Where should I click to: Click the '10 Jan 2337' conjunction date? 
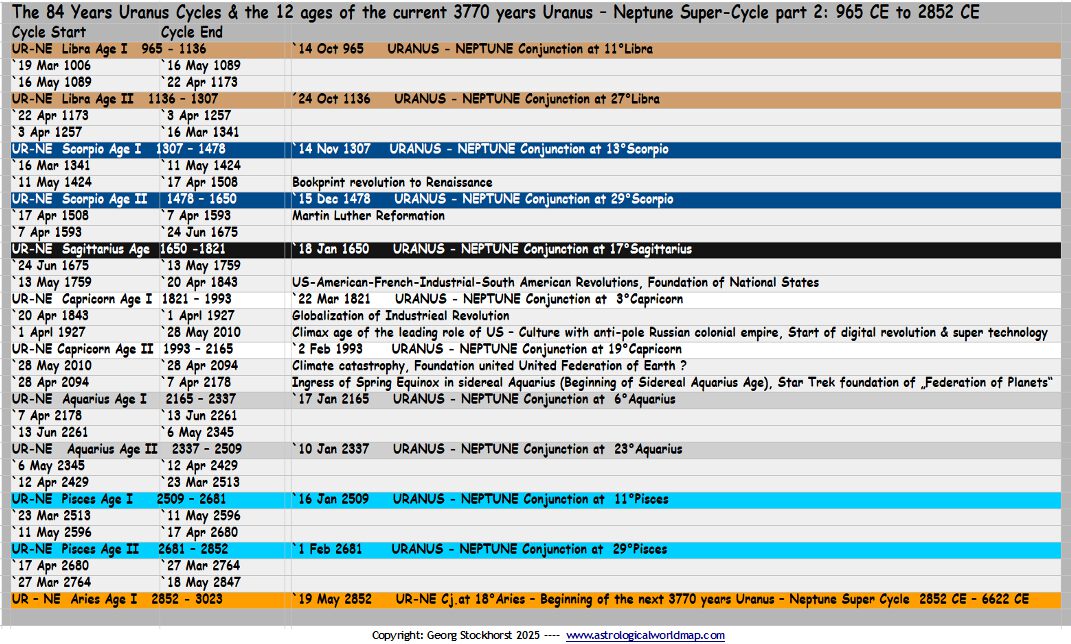(331, 449)
